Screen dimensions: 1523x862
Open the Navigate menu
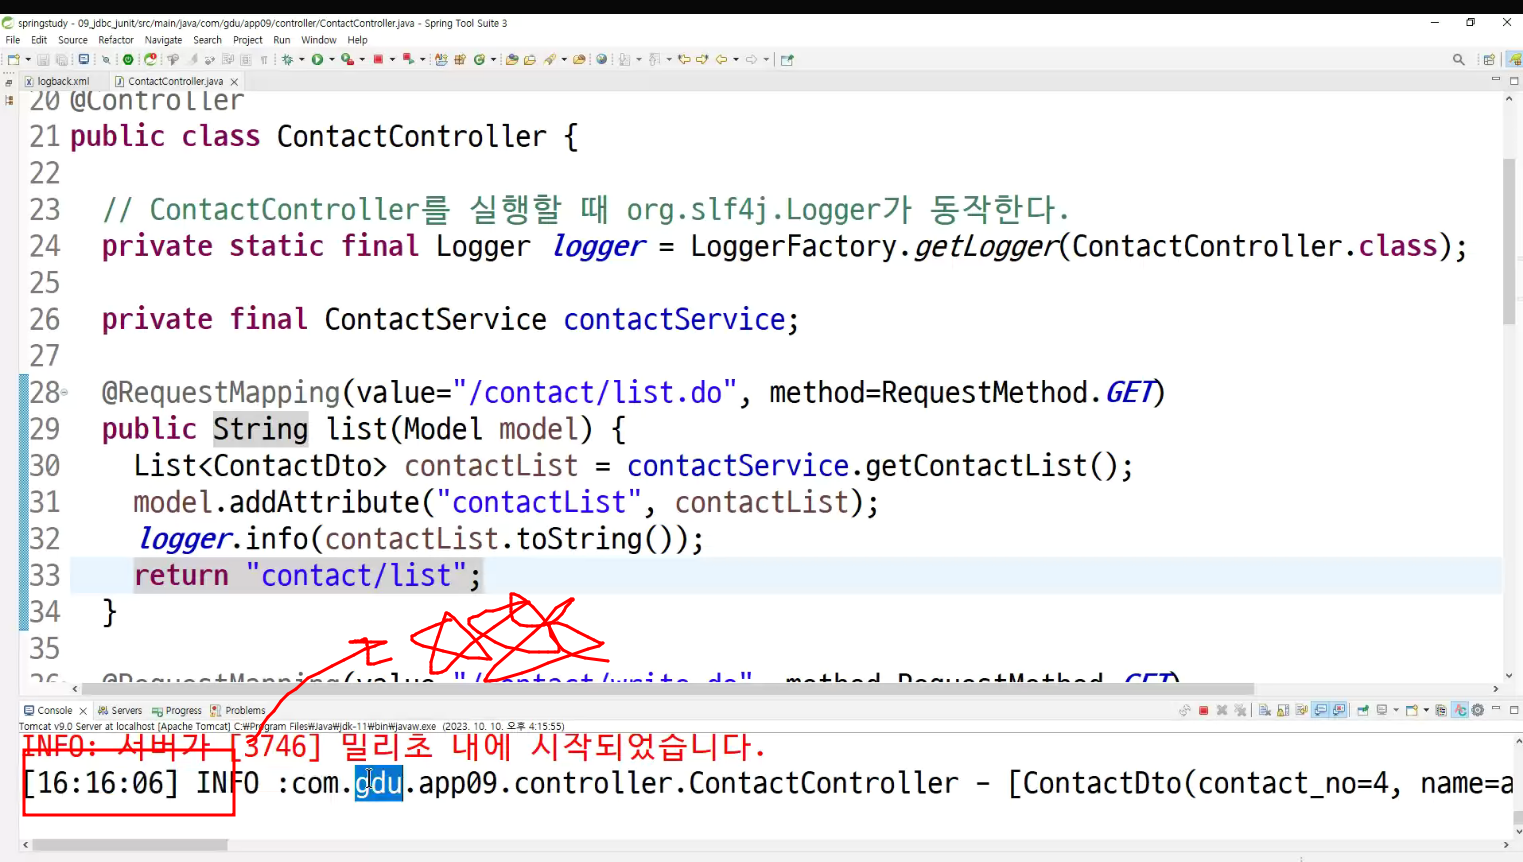[163, 40]
